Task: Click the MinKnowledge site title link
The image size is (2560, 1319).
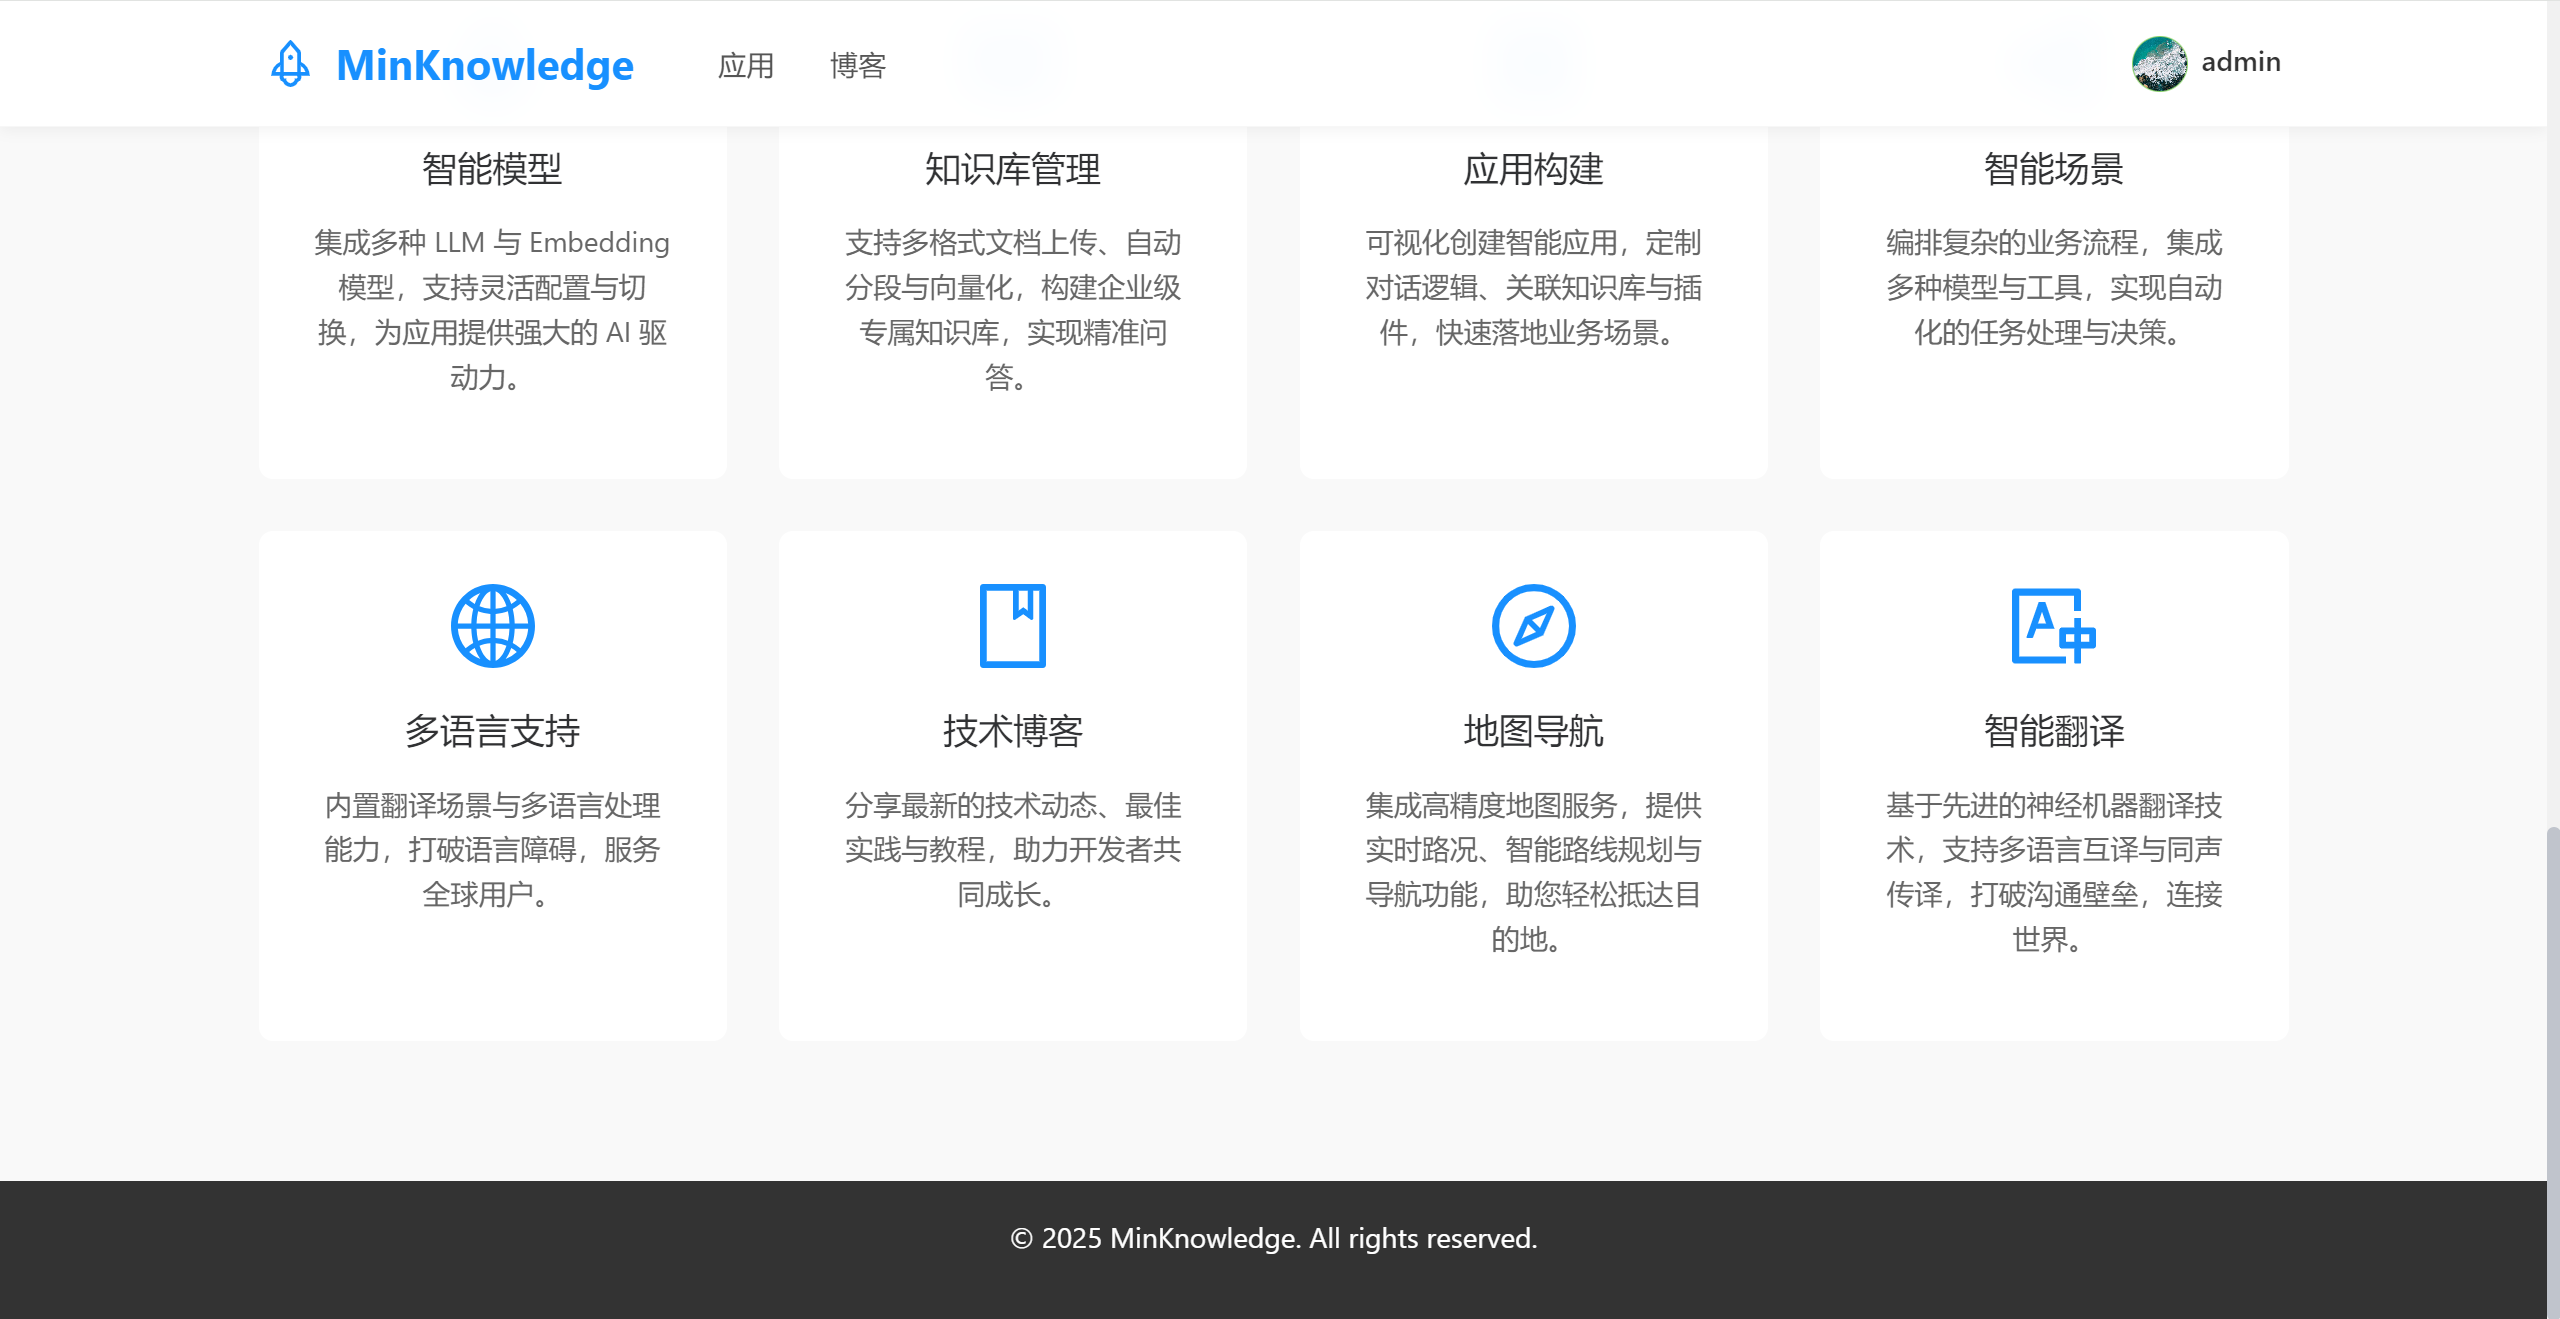Action: 484,64
